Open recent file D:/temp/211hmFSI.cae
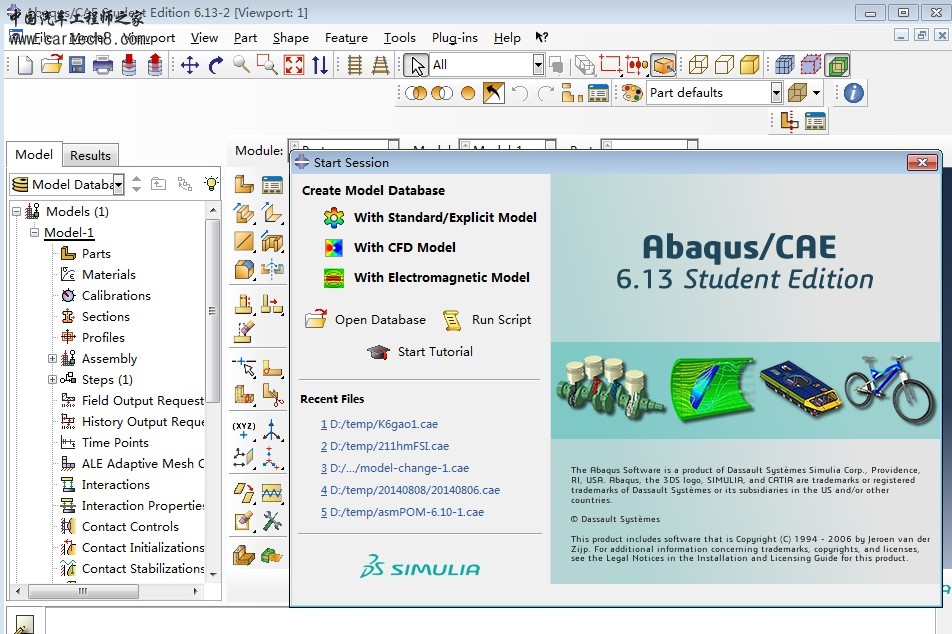 tap(385, 446)
